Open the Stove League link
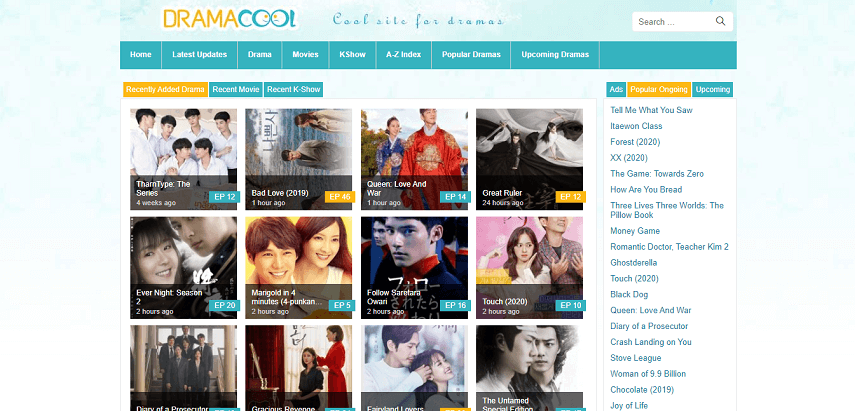This screenshot has height=411, width=855. (x=636, y=358)
